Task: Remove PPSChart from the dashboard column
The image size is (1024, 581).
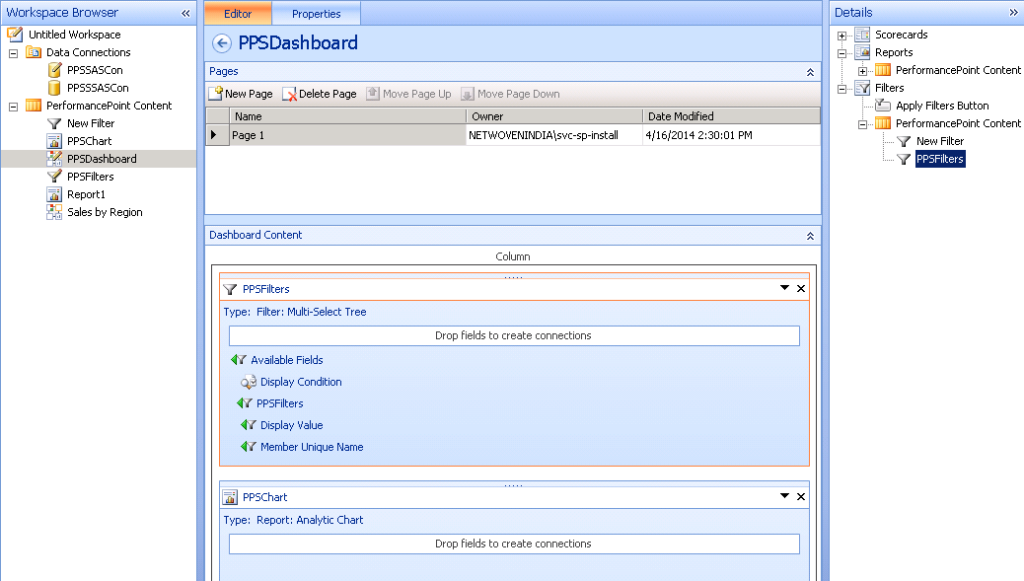Action: (x=801, y=497)
